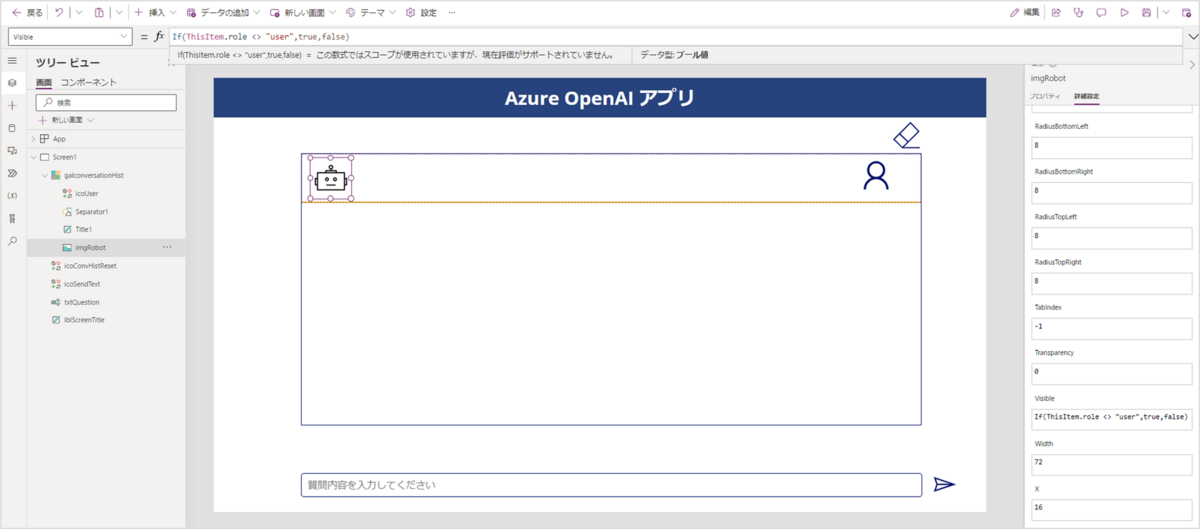Click the 編集 edit button
This screenshot has width=1200, height=529.
(1025, 13)
